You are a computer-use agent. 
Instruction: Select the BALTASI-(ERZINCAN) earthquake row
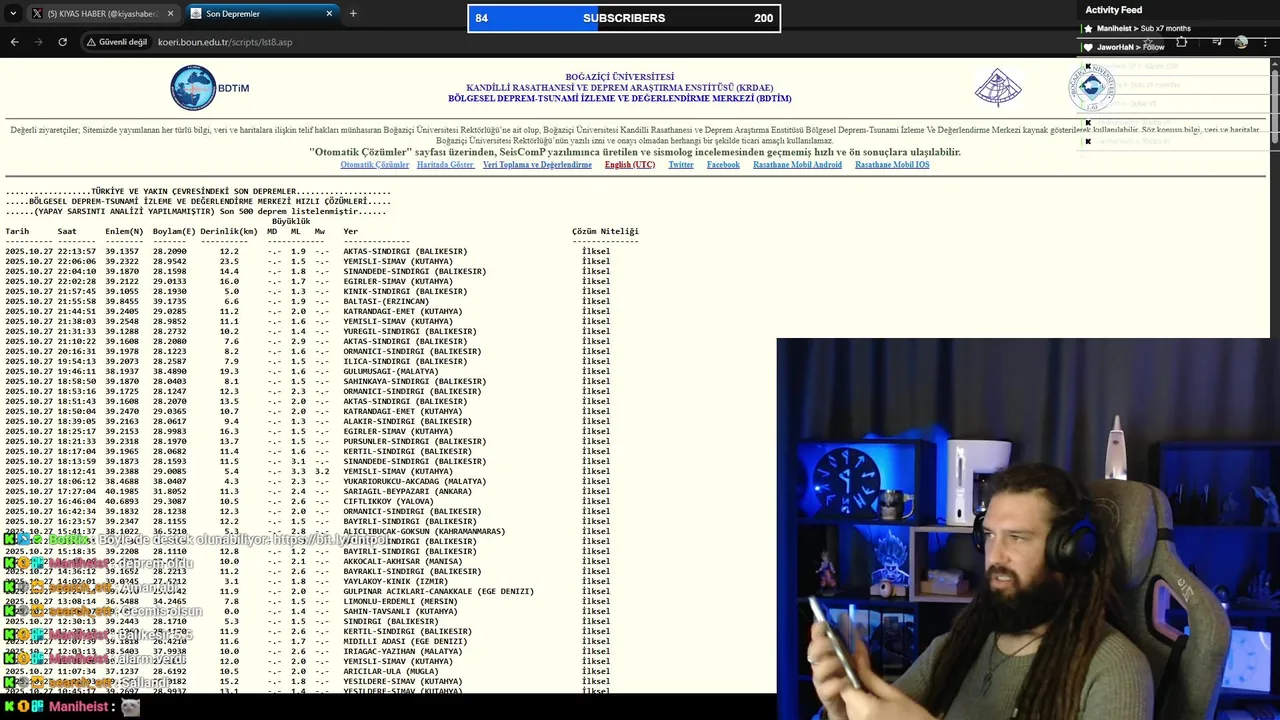click(x=307, y=301)
